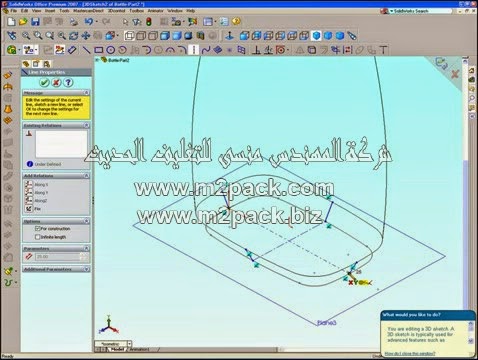Click the green OK checkmark in Line Properties

click(44, 82)
